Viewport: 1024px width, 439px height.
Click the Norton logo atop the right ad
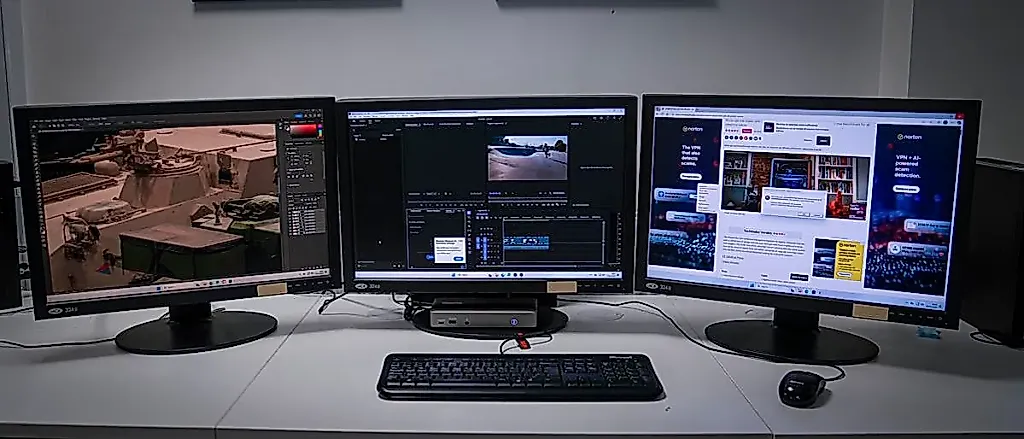[912, 137]
